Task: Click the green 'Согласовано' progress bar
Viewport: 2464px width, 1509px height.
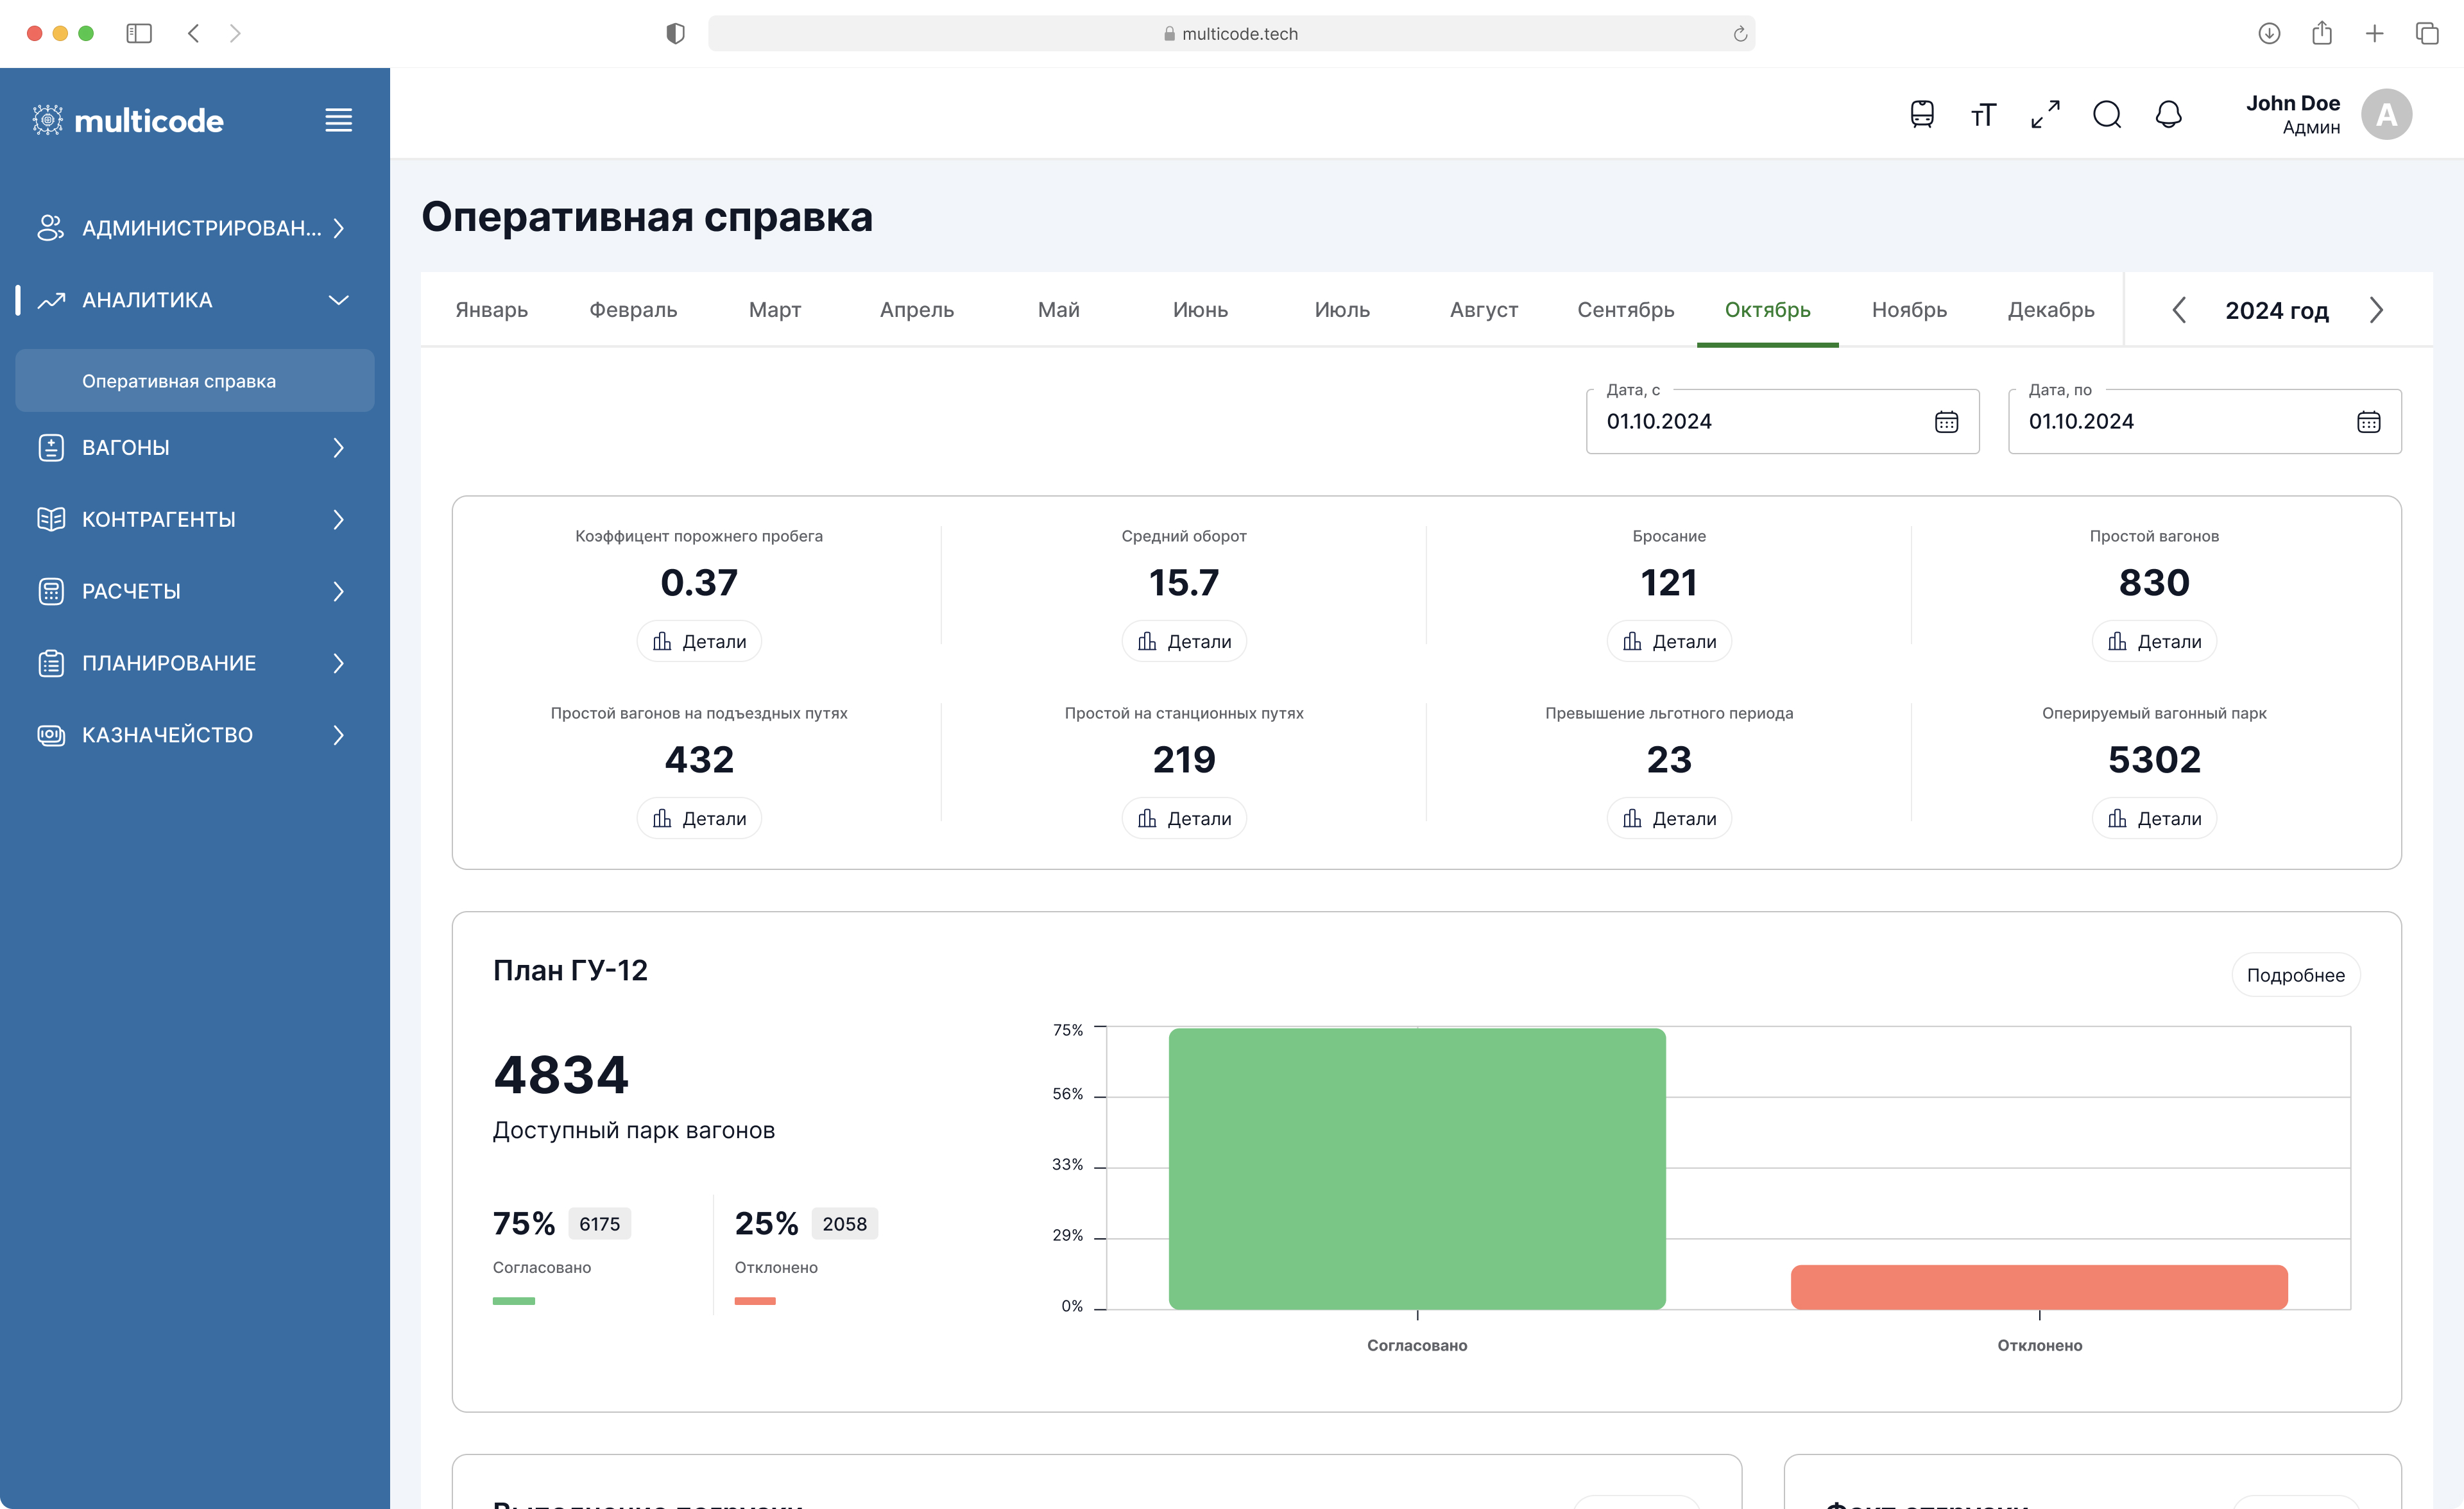Action: 513,1301
